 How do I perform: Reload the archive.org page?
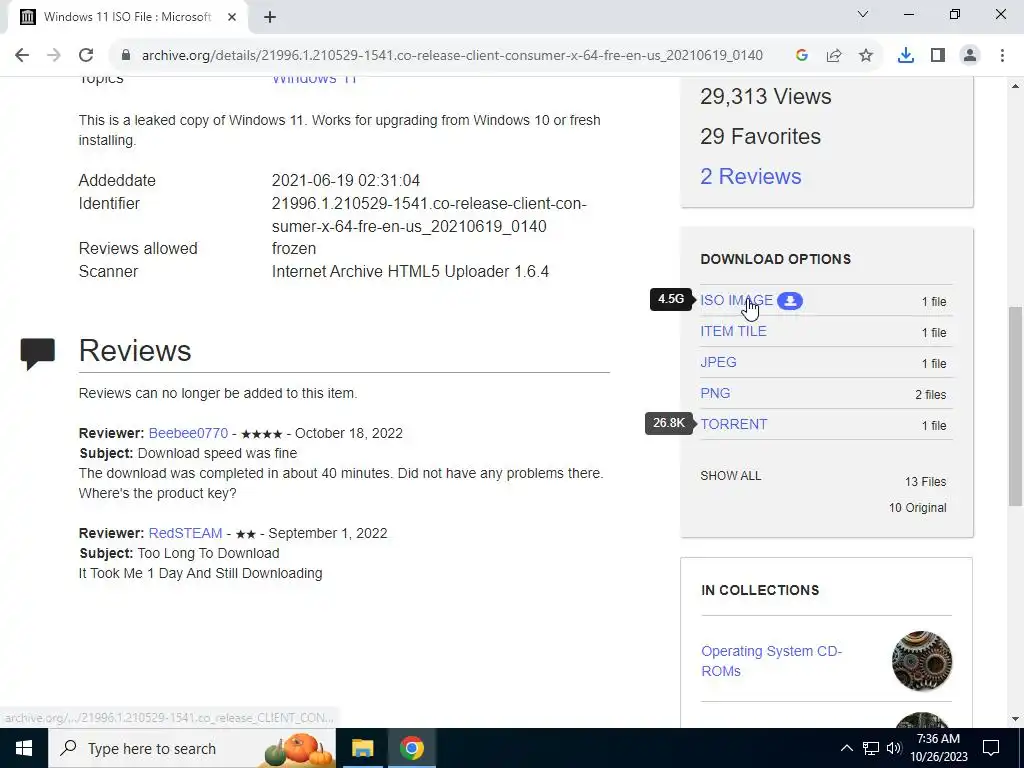pyautogui.click(x=86, y=56)
